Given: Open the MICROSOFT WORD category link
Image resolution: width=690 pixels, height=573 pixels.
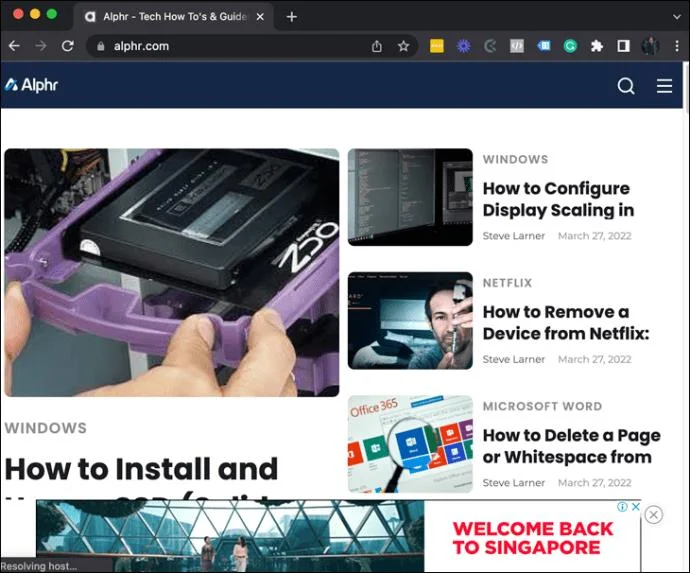Looking at the screenshot, I should click(x=542, y=406).
